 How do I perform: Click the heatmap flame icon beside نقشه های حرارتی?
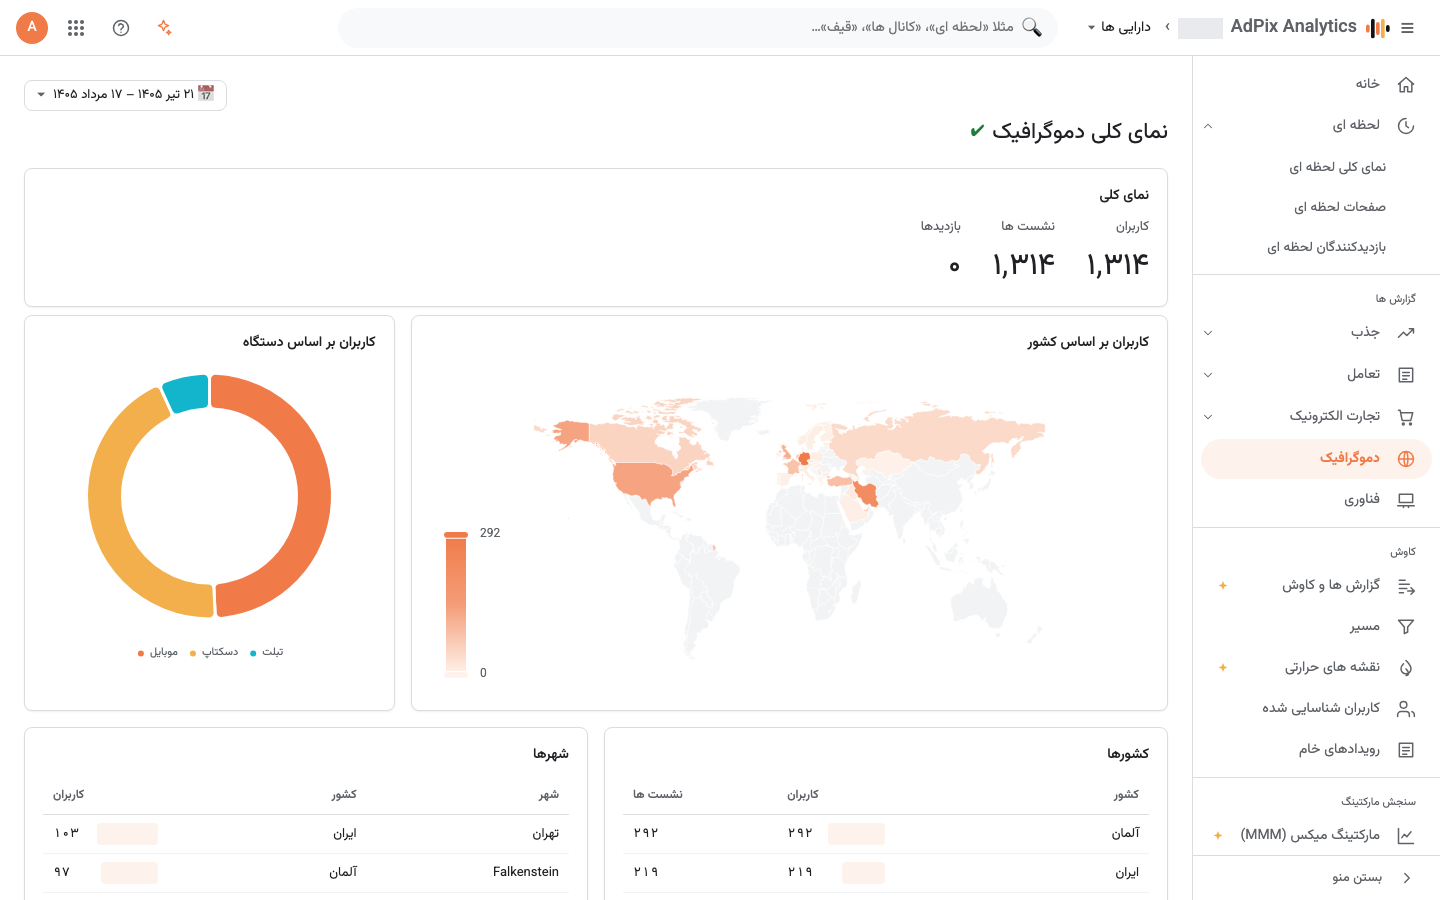click(1406, 668)
